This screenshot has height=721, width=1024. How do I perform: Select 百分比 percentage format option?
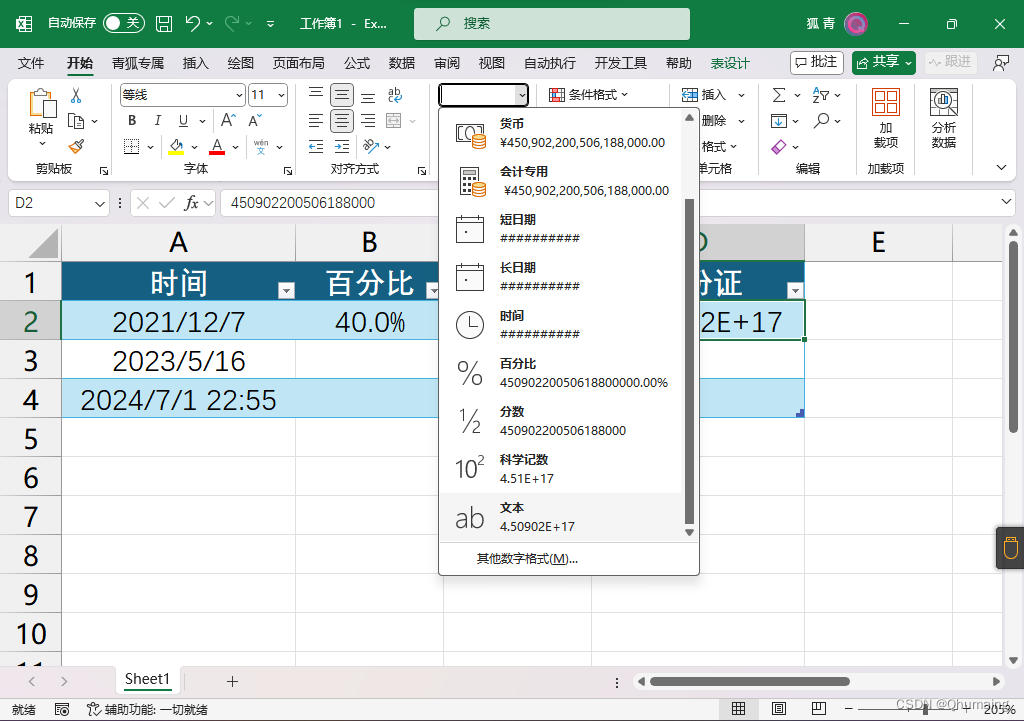pyautogui.click(x=560, y=373)
